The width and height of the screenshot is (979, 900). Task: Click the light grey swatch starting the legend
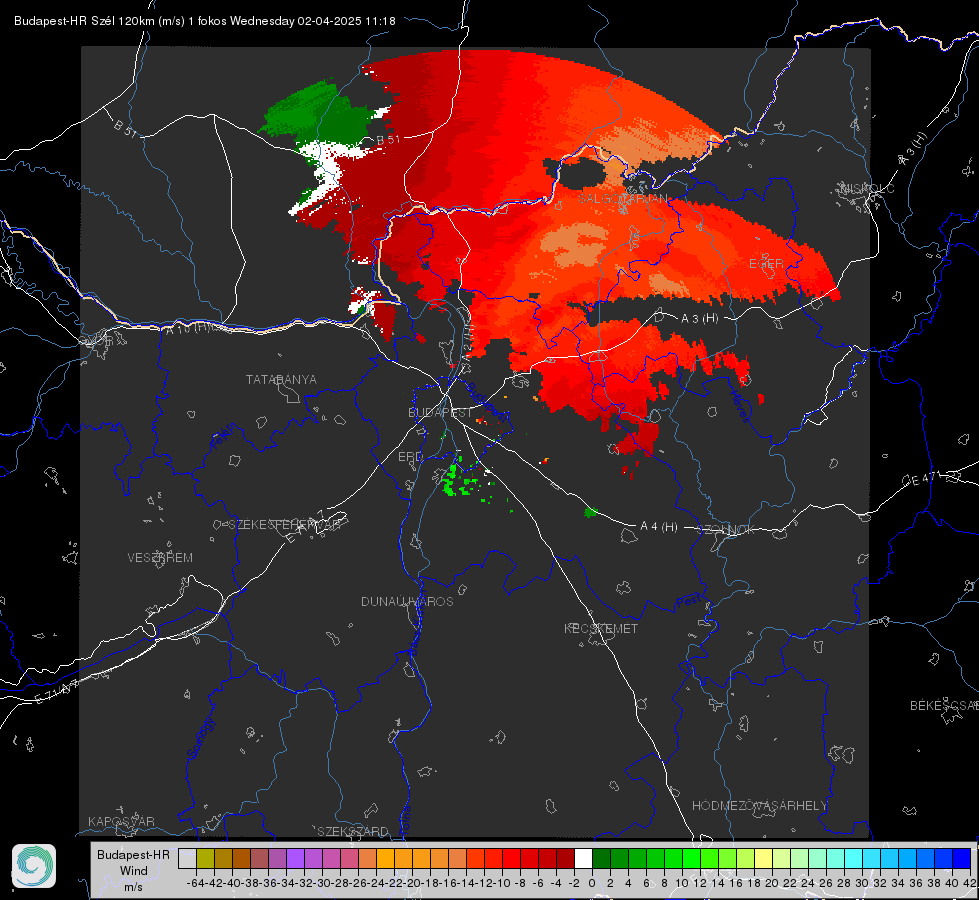tap(187, 858)
